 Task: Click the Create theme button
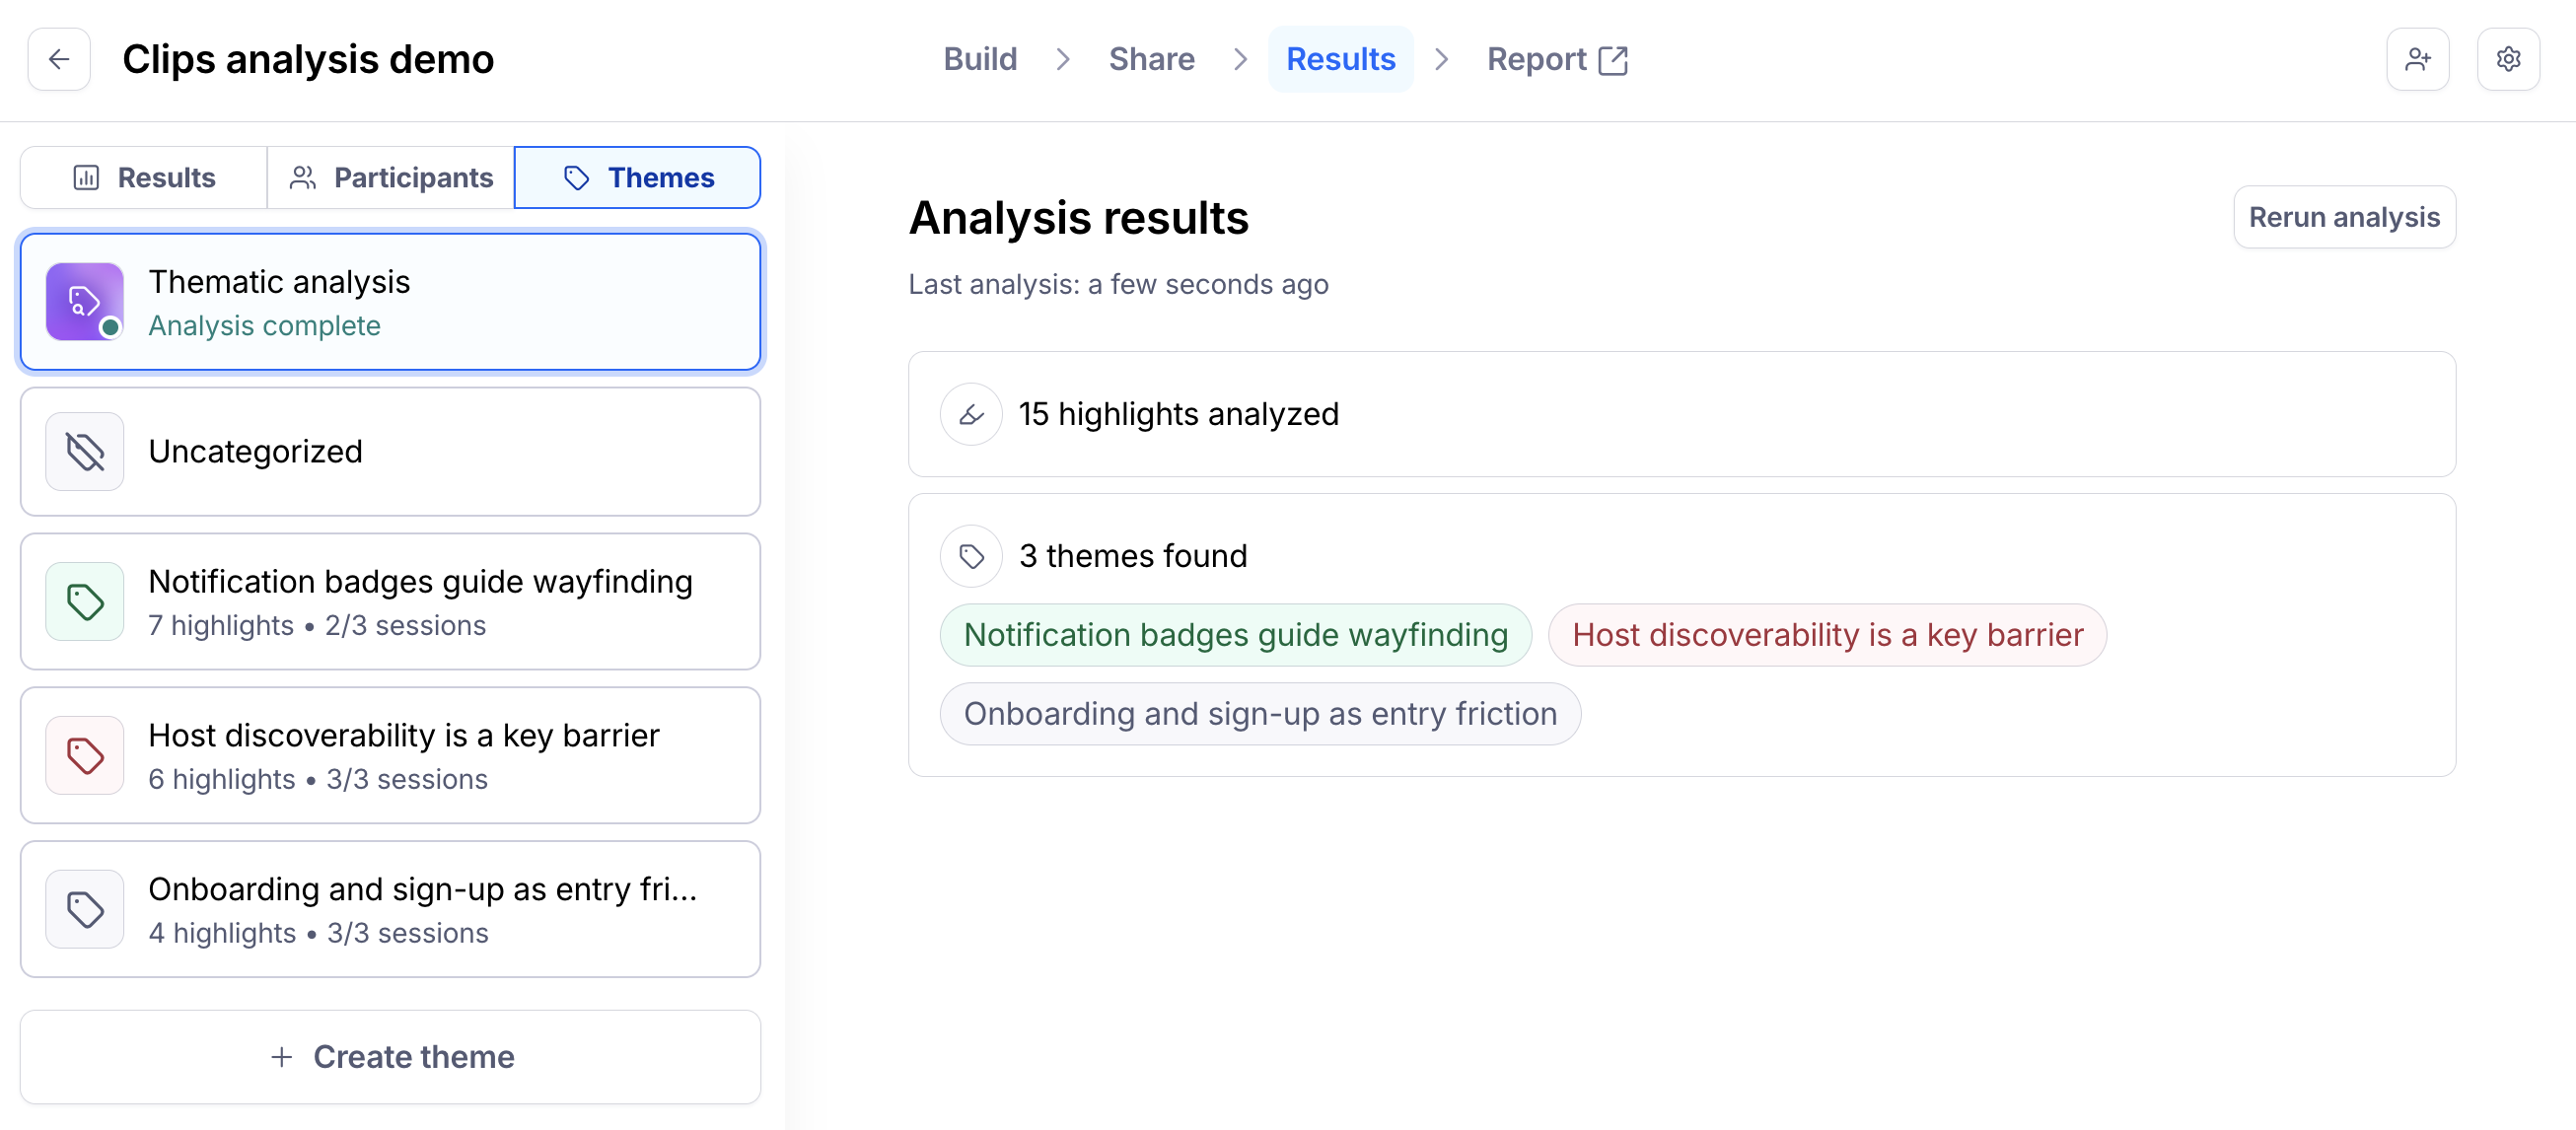391,1057
